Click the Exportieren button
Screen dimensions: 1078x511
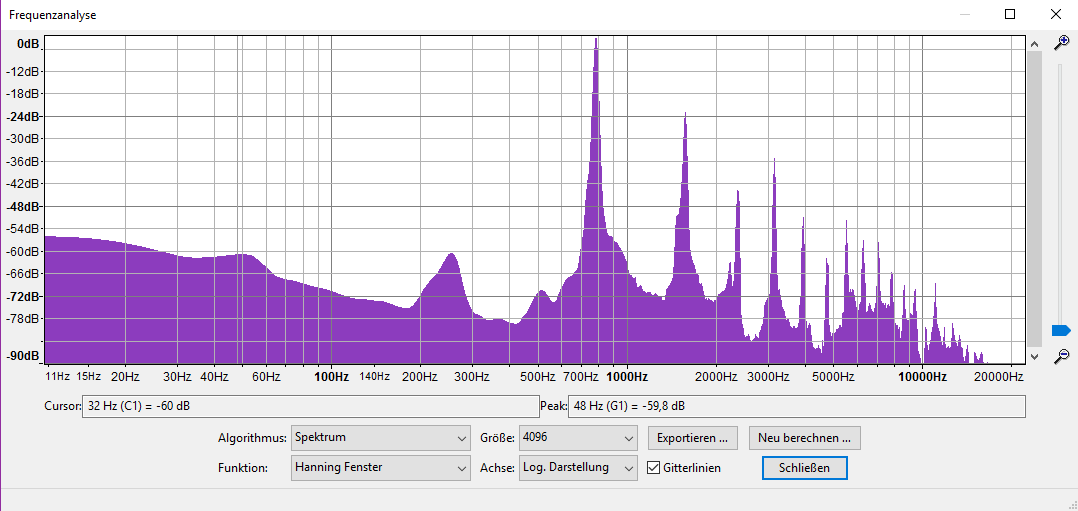(692, 437)
